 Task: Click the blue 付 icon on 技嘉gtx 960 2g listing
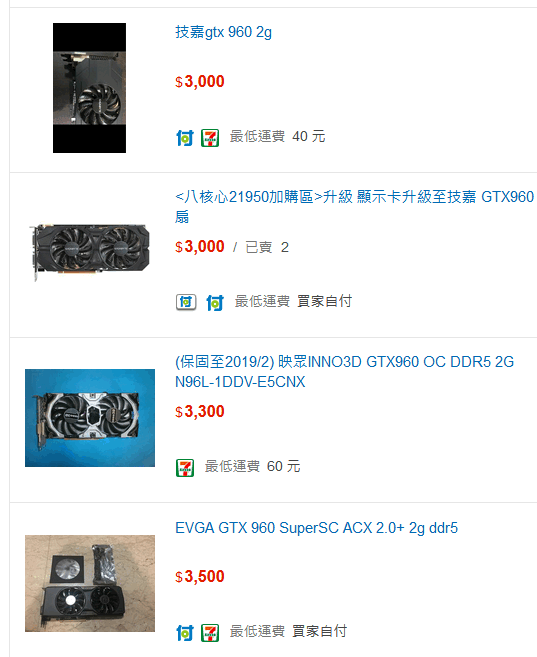185,138
